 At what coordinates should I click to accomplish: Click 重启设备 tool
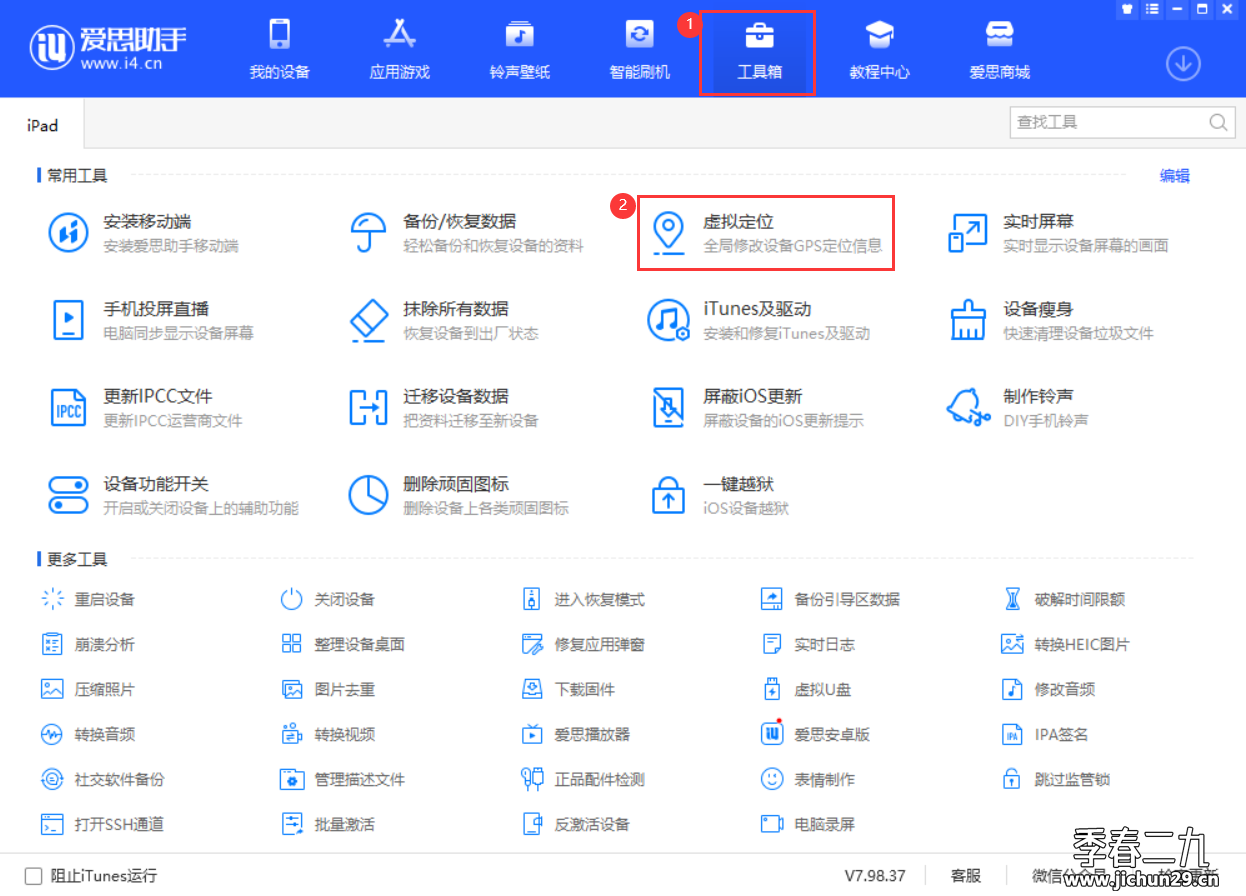coord(88,599)
